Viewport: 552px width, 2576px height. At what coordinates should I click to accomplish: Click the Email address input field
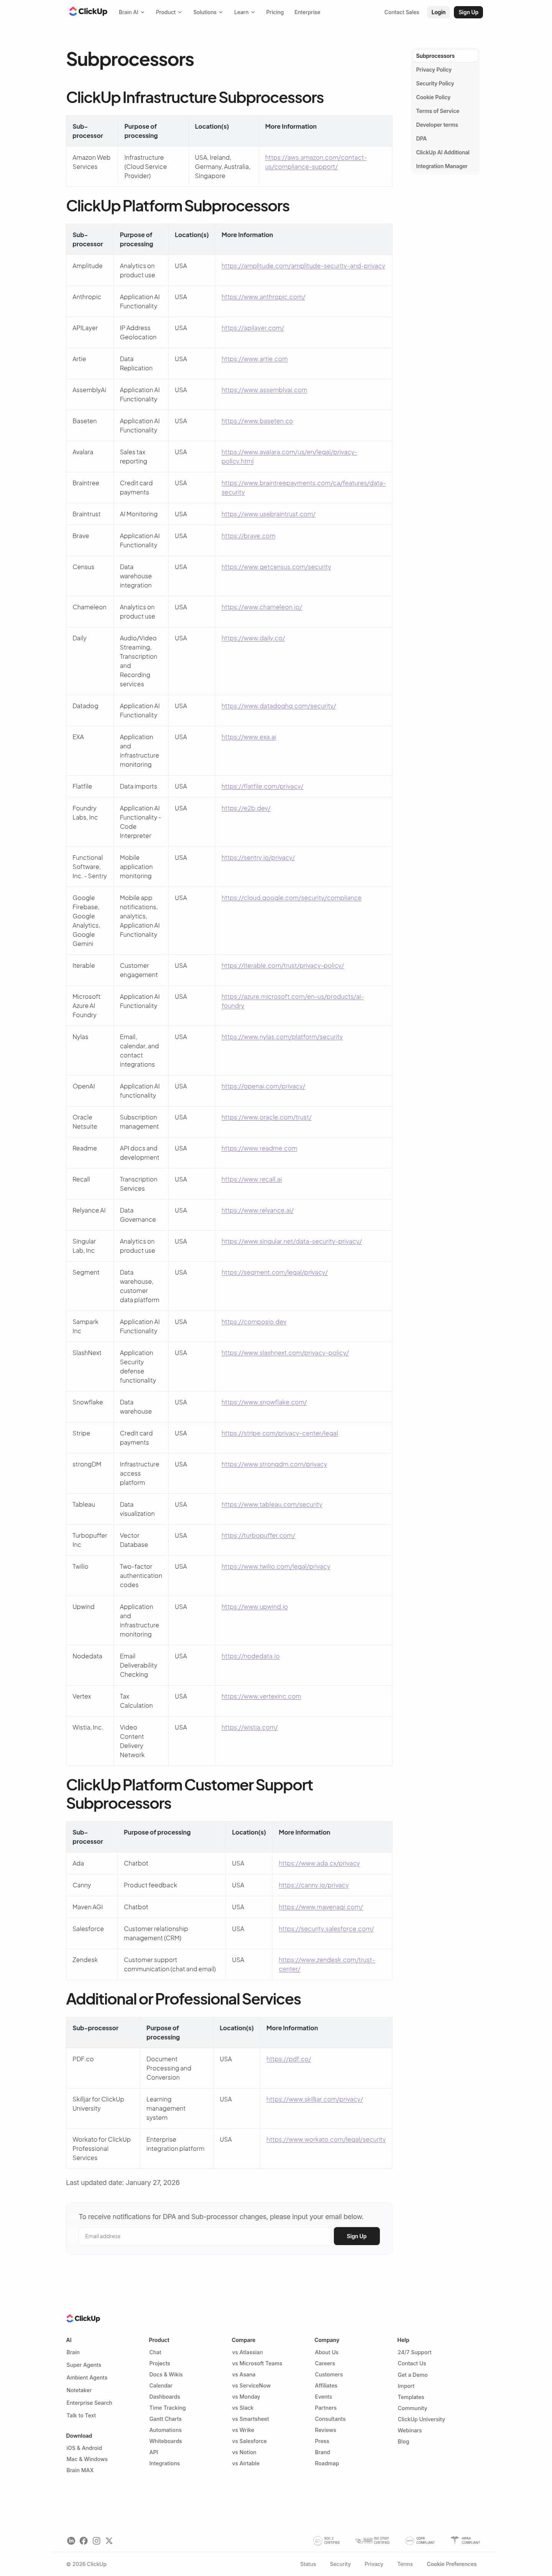point(205,2236)
